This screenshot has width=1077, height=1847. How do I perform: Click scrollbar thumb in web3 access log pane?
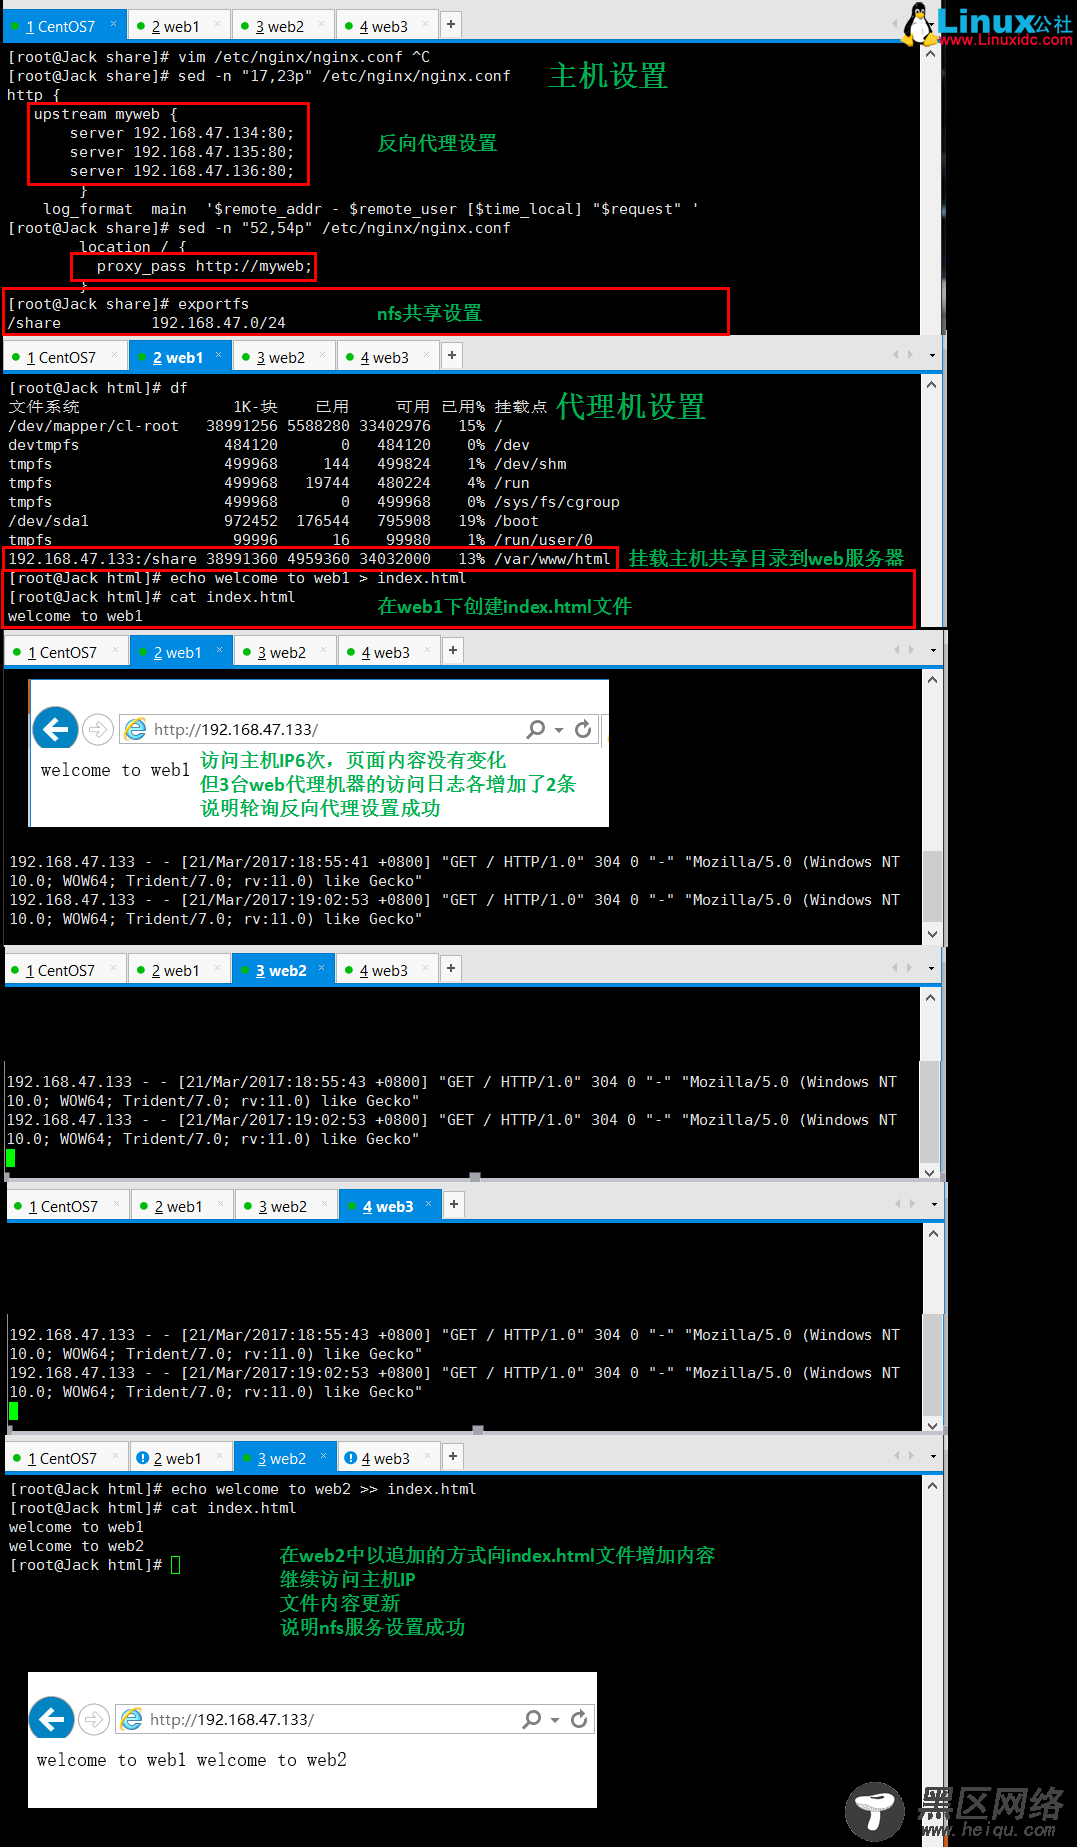tap(933, 1365)
